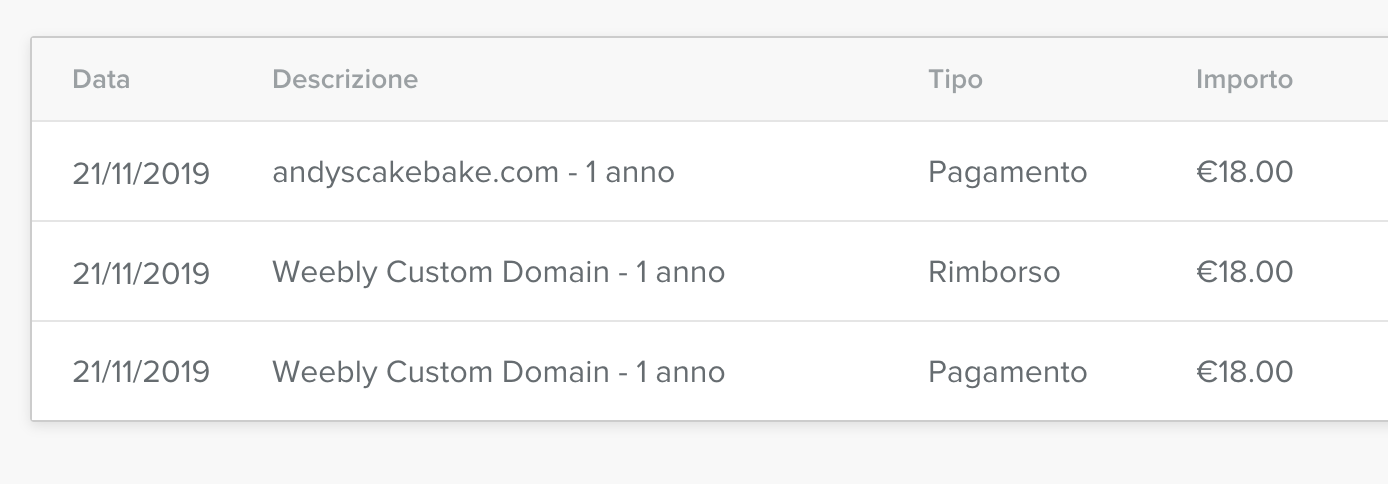Image resolution: width=1388 pixels, height=484 pixels.
Task: Select the andyscakebake.com payment row
Action: click(710, 172)
